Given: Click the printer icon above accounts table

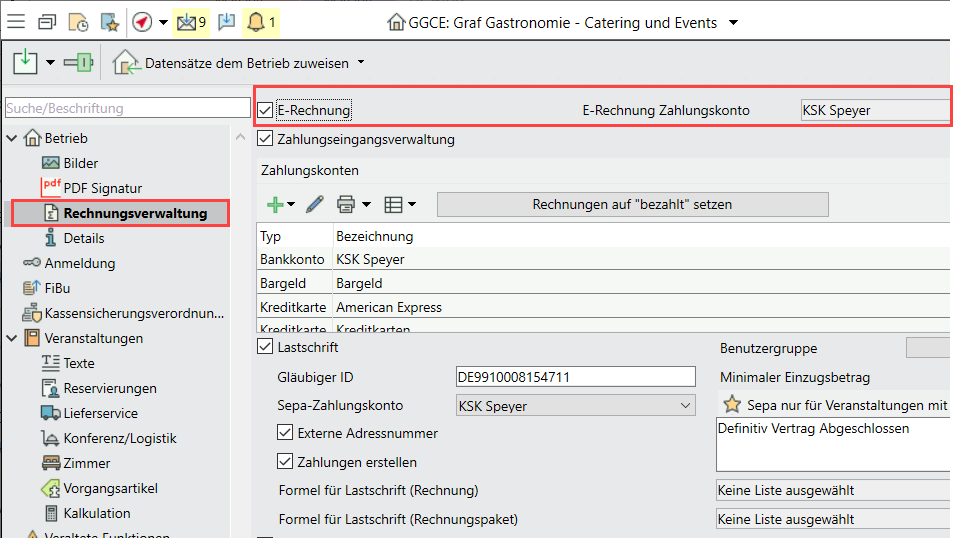Looking at the screenshot, I should [x=346, y=205].
